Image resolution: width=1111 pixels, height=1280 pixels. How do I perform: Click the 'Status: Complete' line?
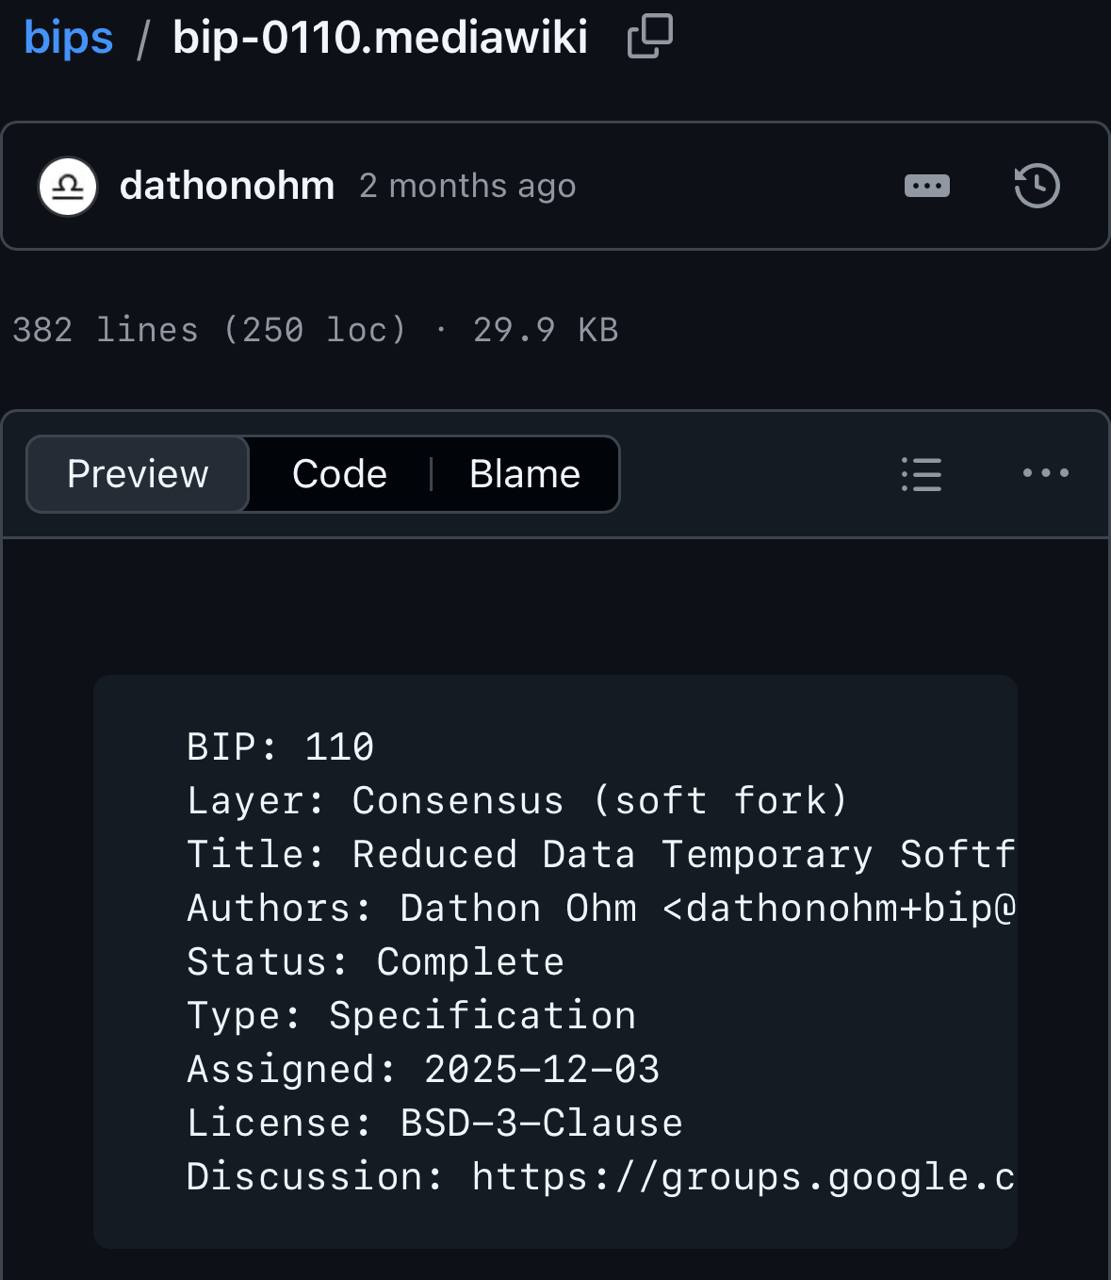point(375,962)
